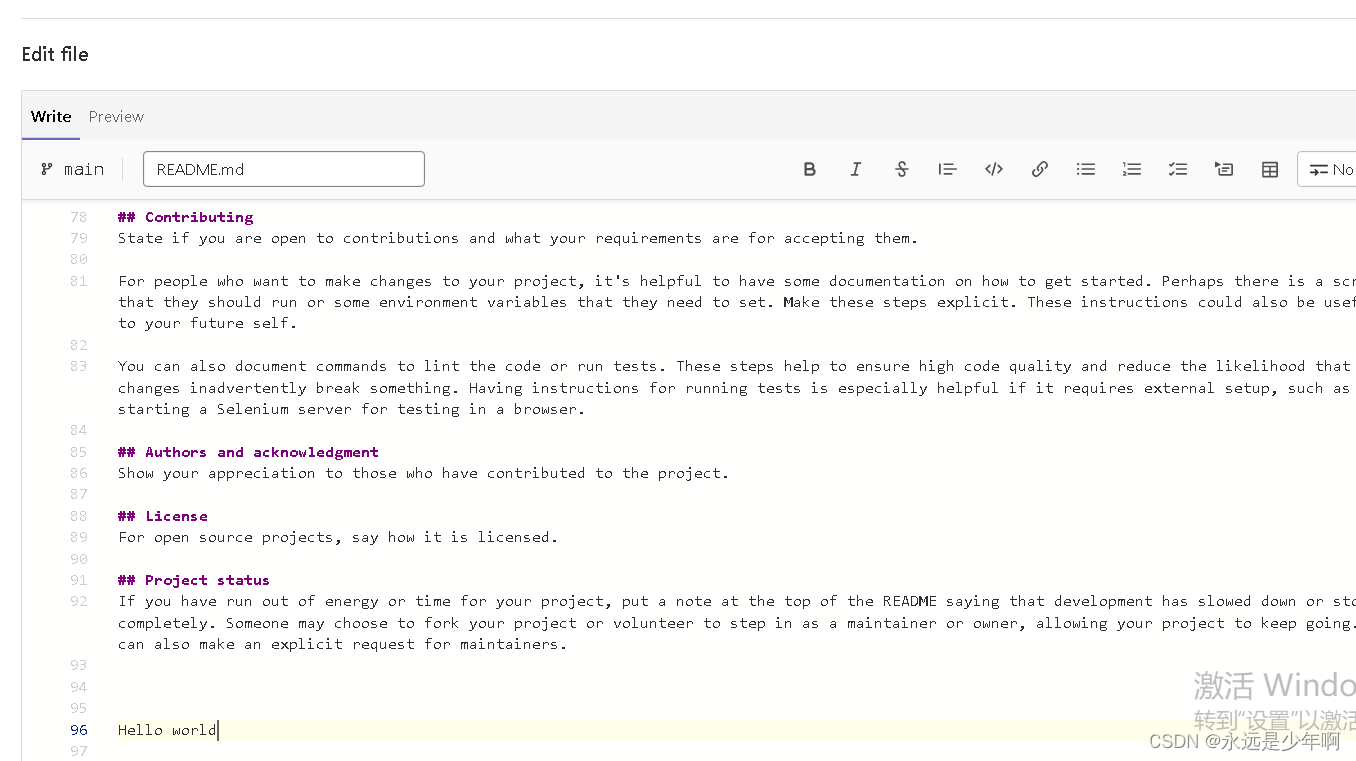Click 'to your future self.' line
This screenshot has width=1356, height=761.
tap(207, 323)
